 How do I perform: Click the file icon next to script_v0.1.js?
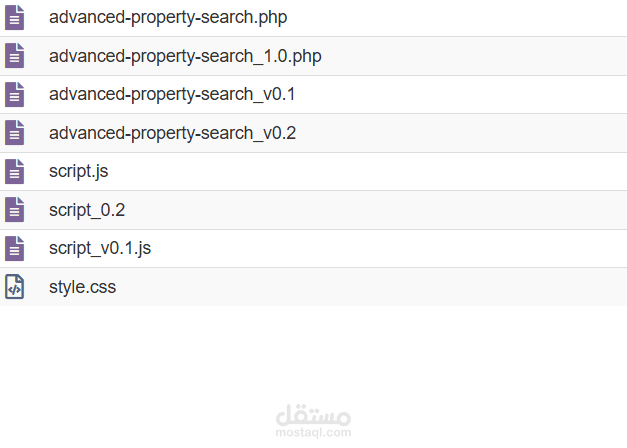point(14,248)
